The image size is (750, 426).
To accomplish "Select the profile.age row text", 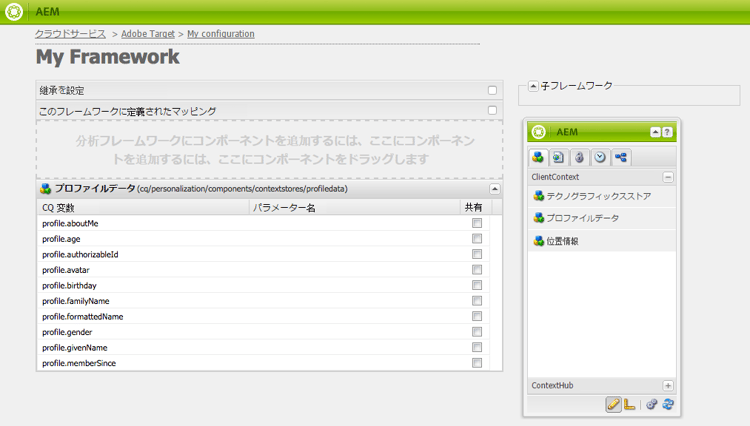I will (x=61, y=239).
